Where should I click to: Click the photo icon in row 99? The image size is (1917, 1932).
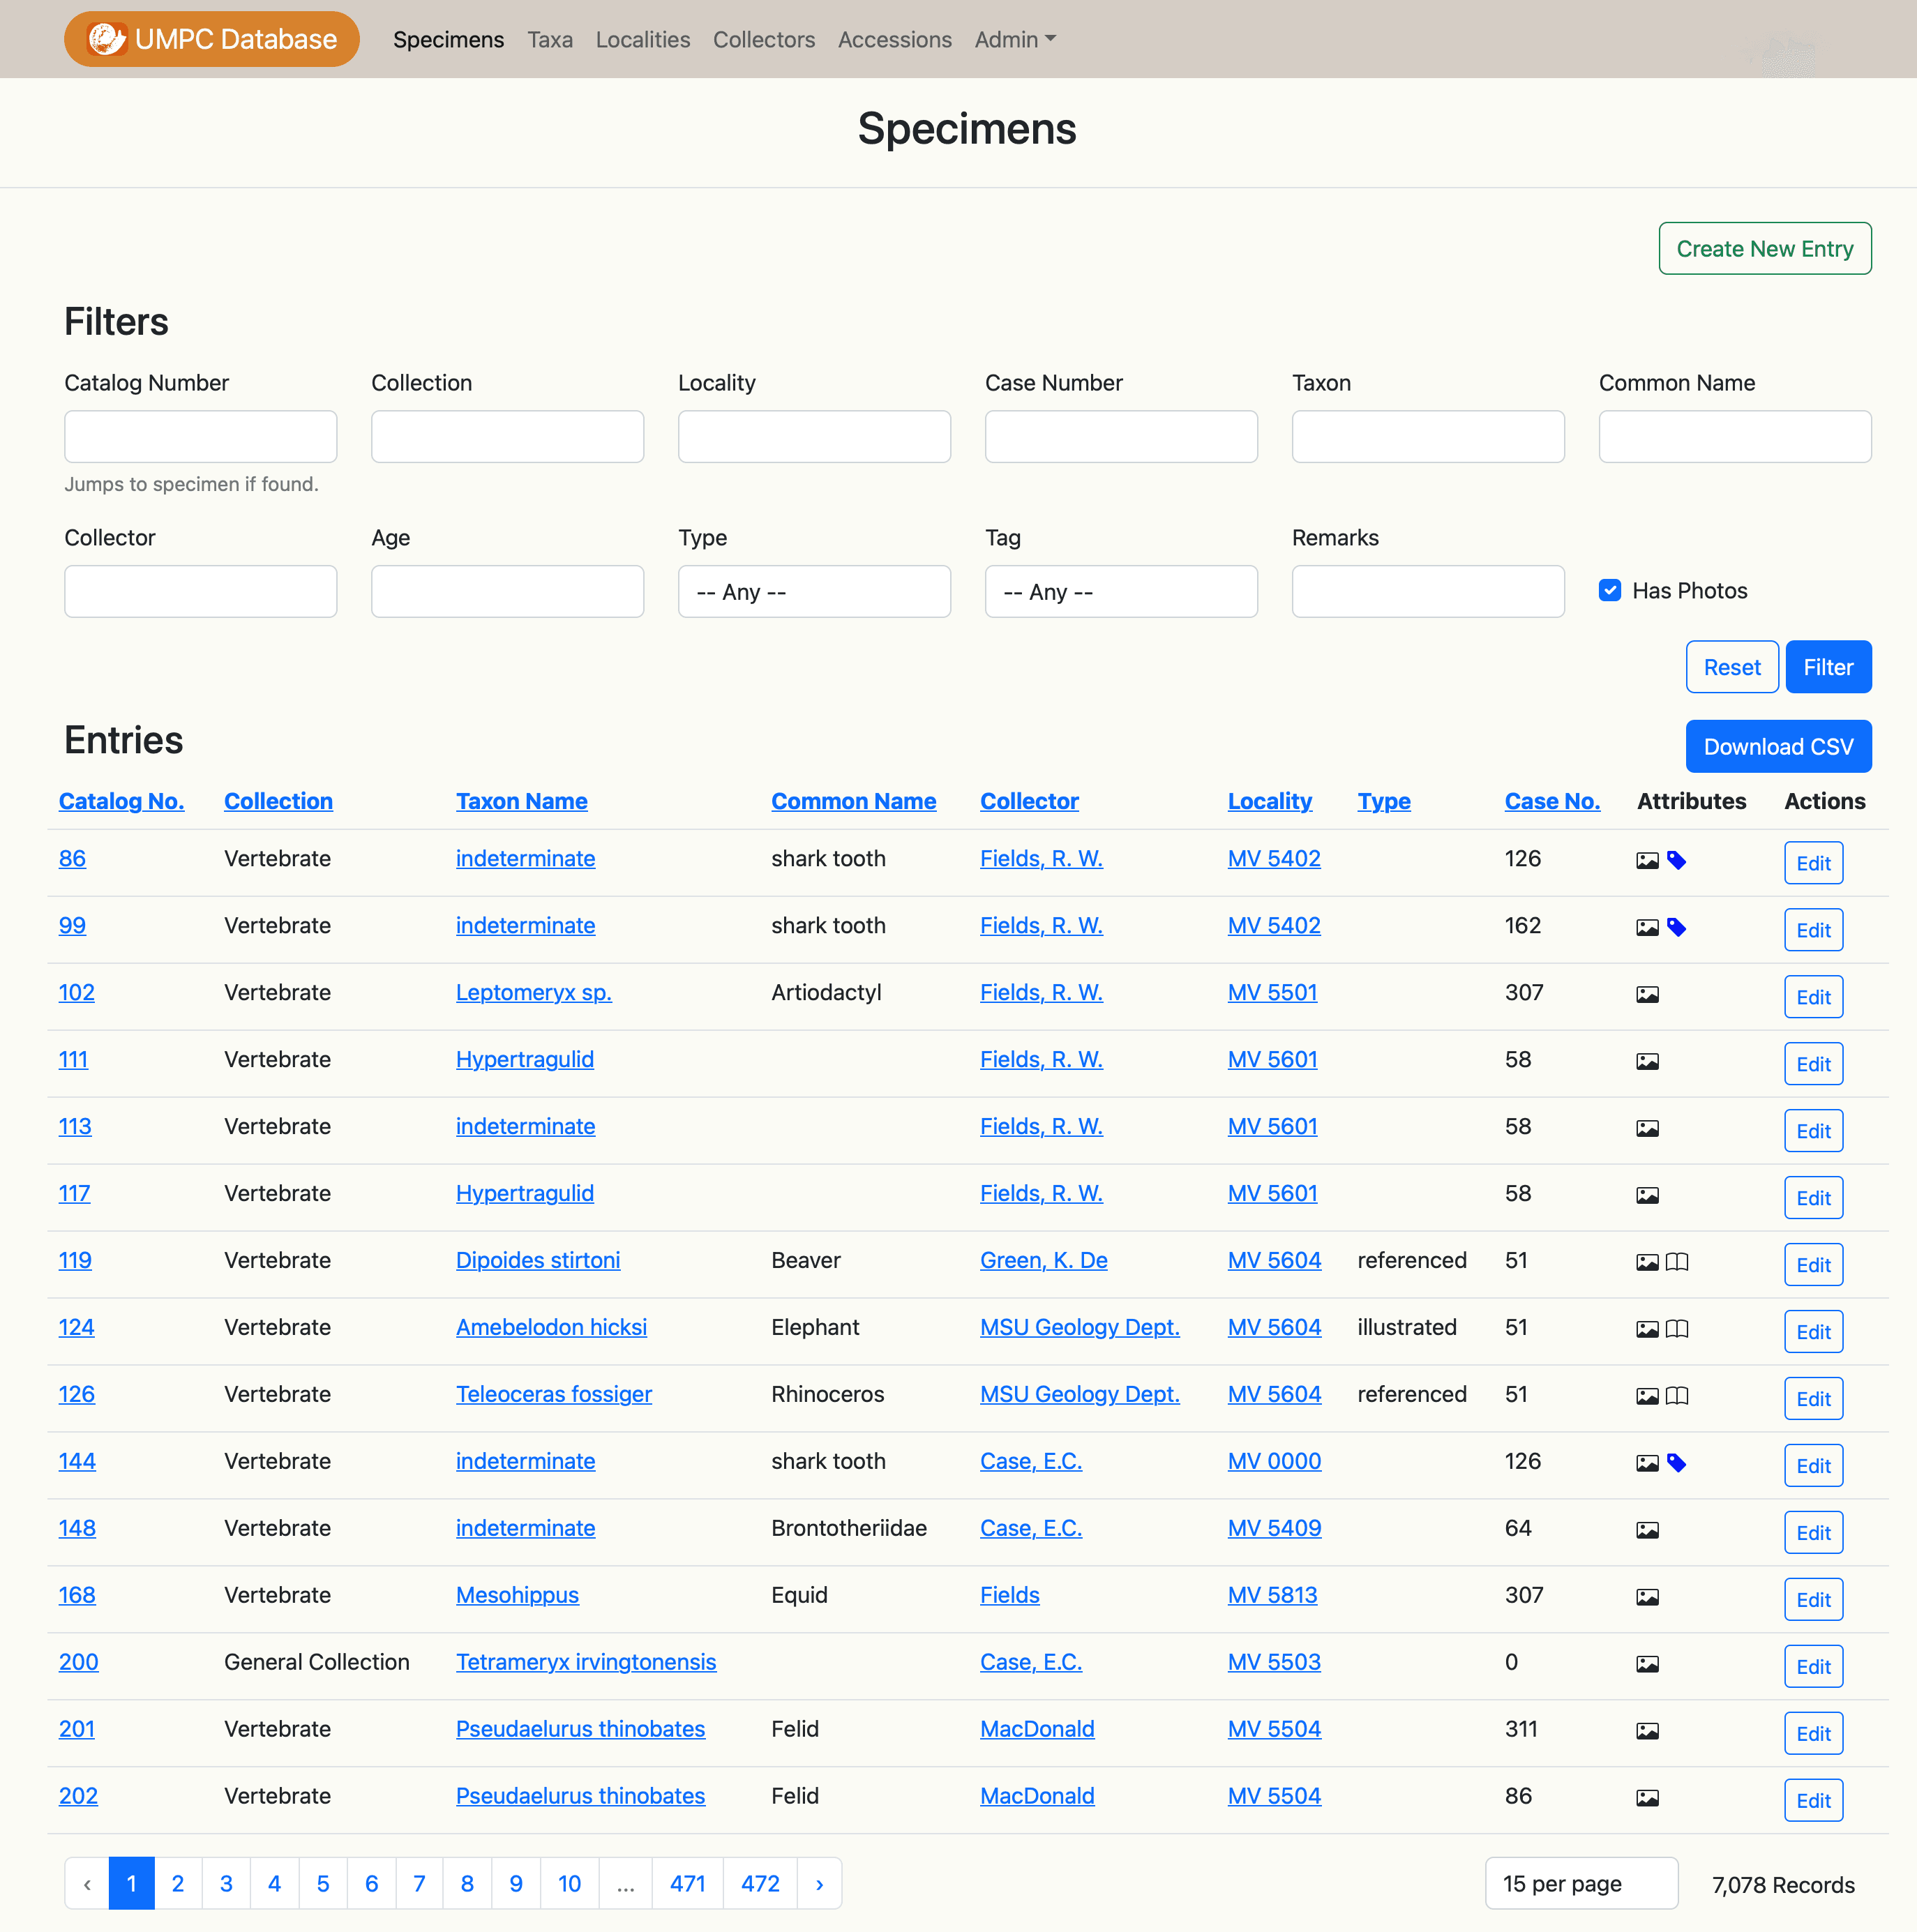point(1647,927)
